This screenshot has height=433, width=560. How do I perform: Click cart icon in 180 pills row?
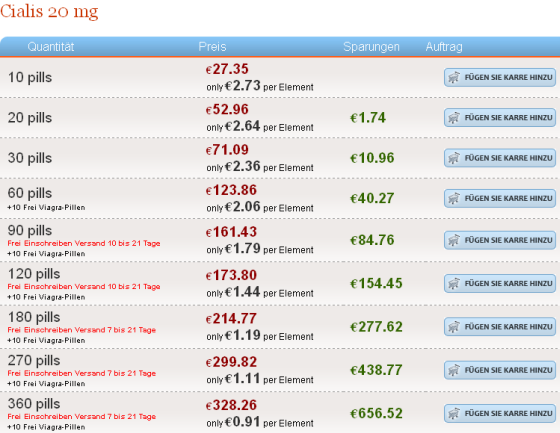454,327
